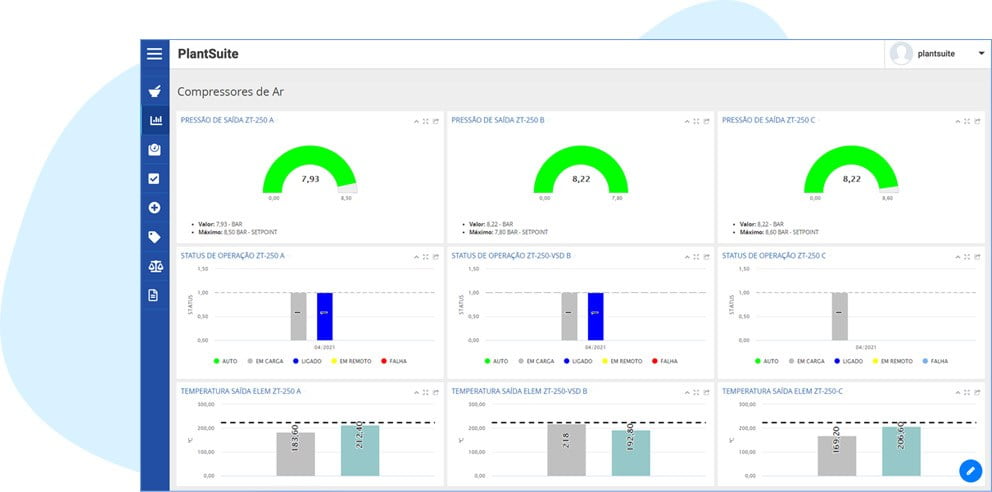The height and width of the screenshot is (492, 992).
Task: Export the Status de Operação ZT-250 C panel
Action: point(977,257)
